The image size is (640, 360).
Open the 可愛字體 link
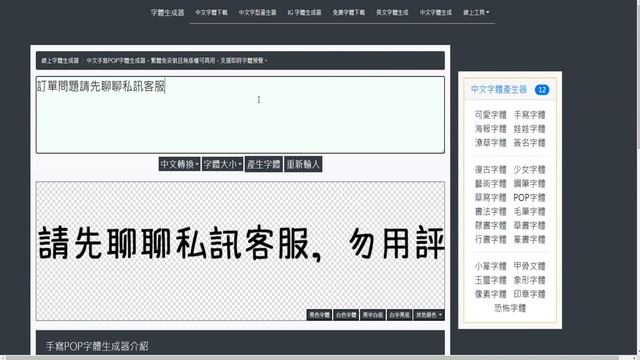click(x=490, y=115)
